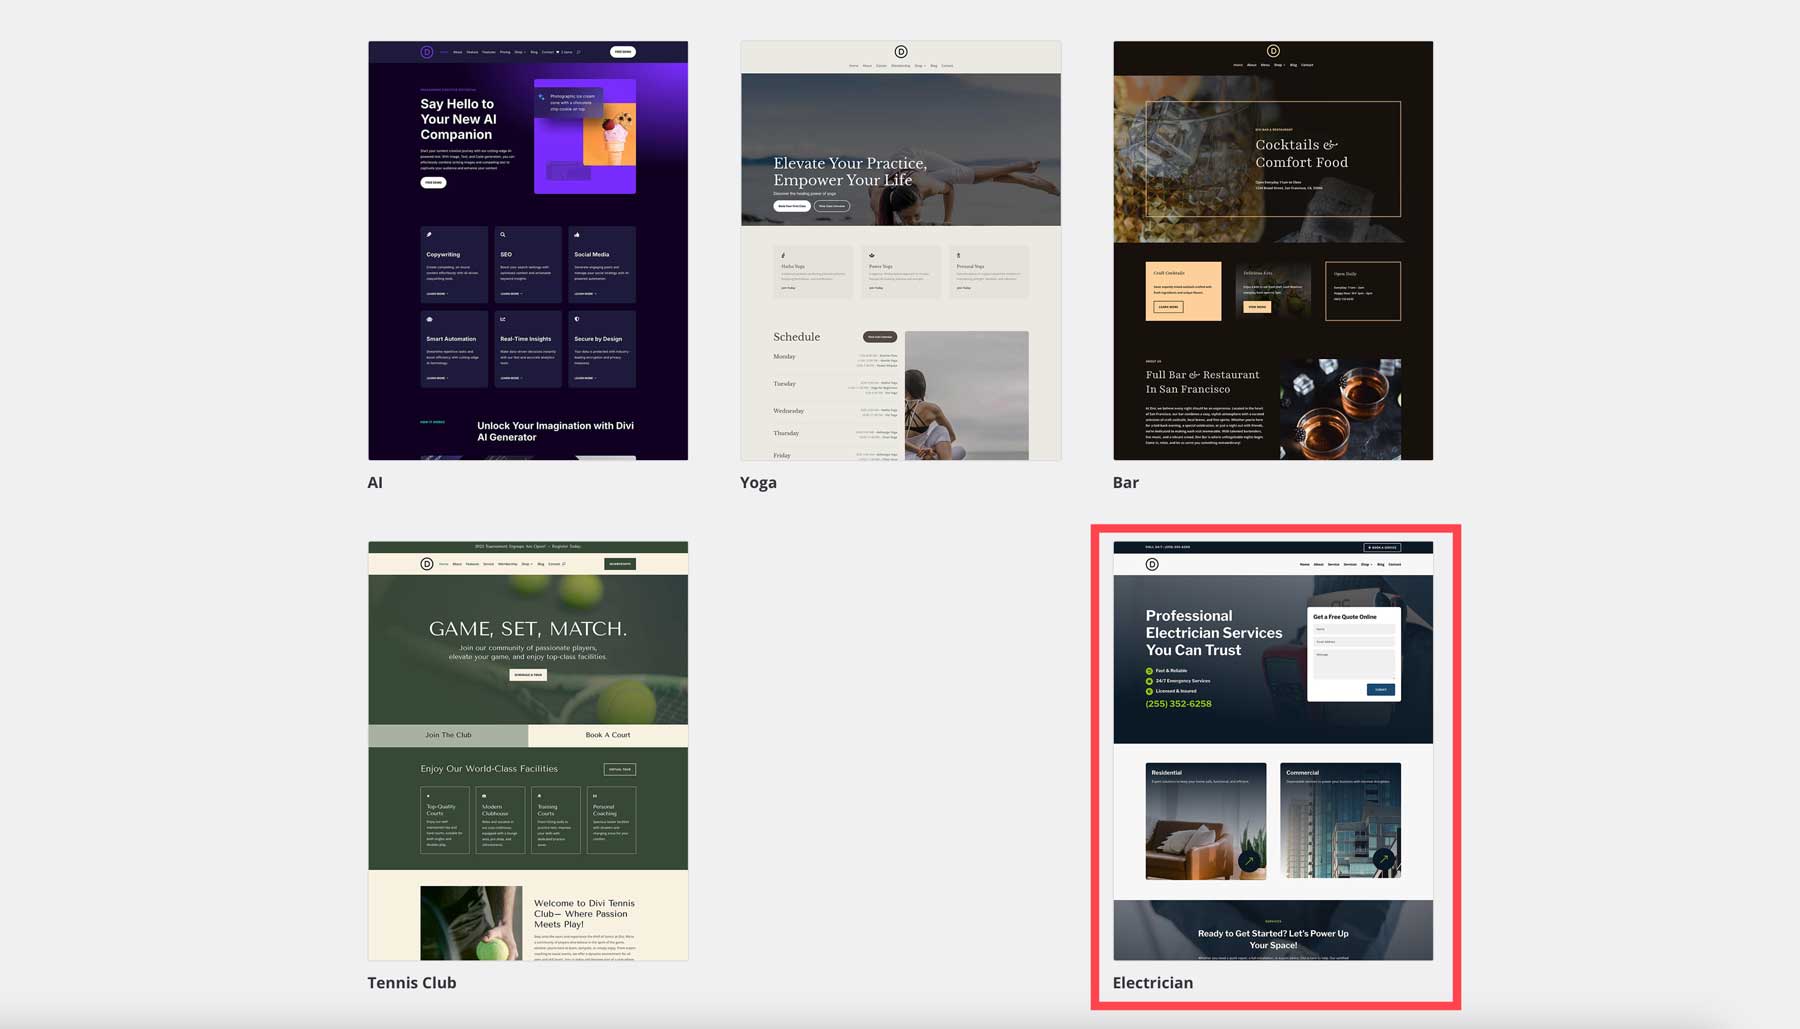Click the green check icon beside Fast & Reliable
The height and width of the screenshot is (1029, 1800).
(1147, 669)
